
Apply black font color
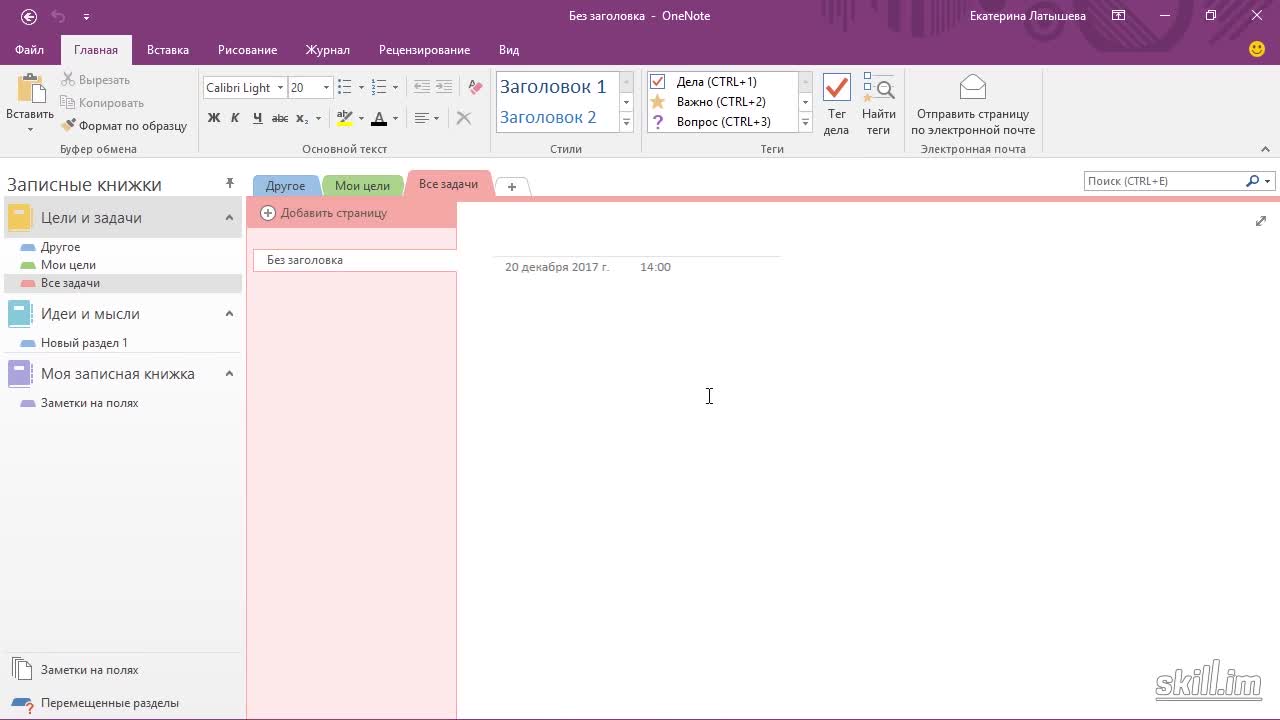379,118
